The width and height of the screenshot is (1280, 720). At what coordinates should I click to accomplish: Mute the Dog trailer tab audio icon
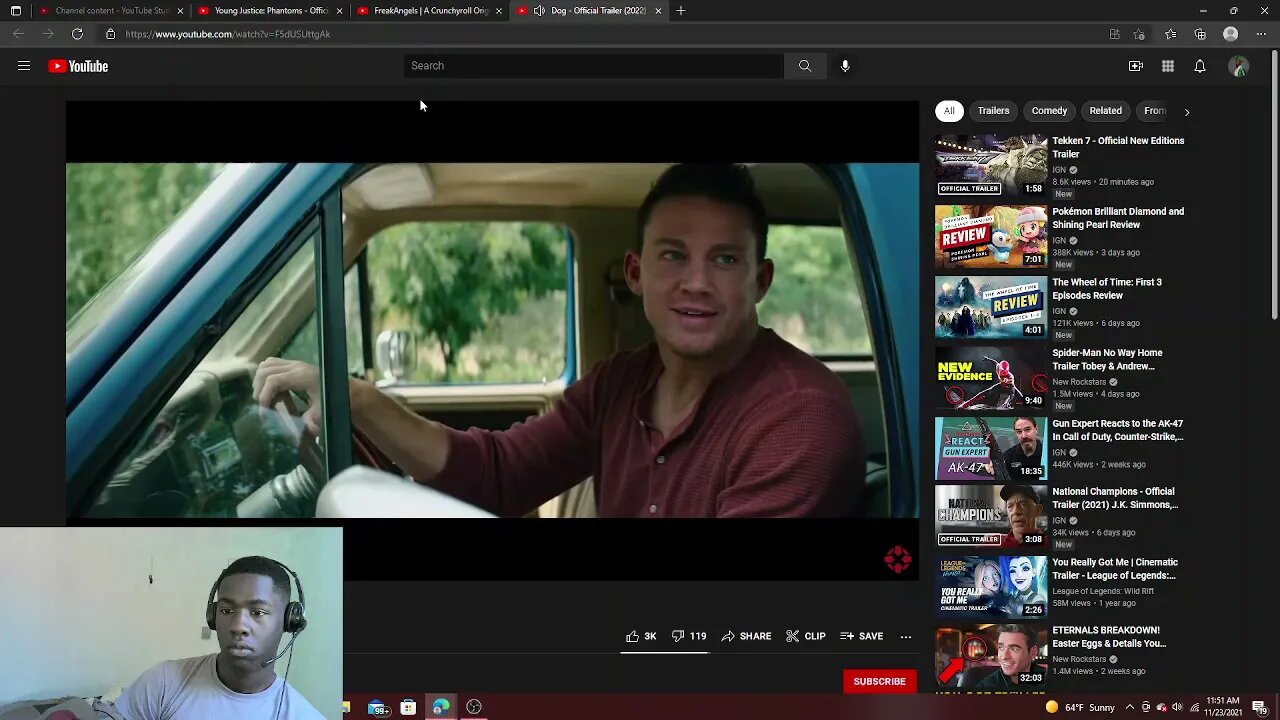(539, 11)
